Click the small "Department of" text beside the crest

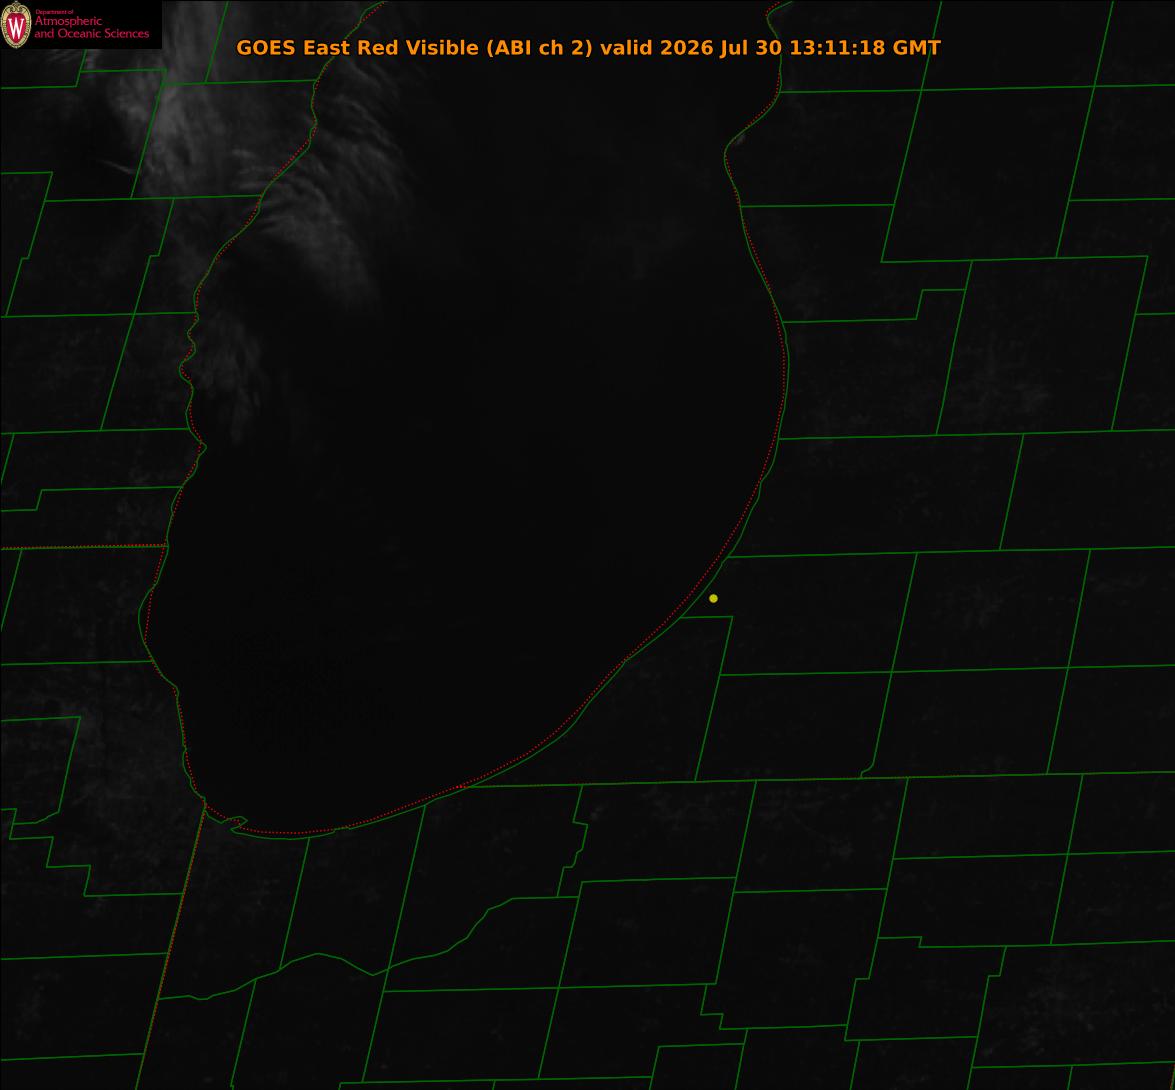click(x=54, y=11)
